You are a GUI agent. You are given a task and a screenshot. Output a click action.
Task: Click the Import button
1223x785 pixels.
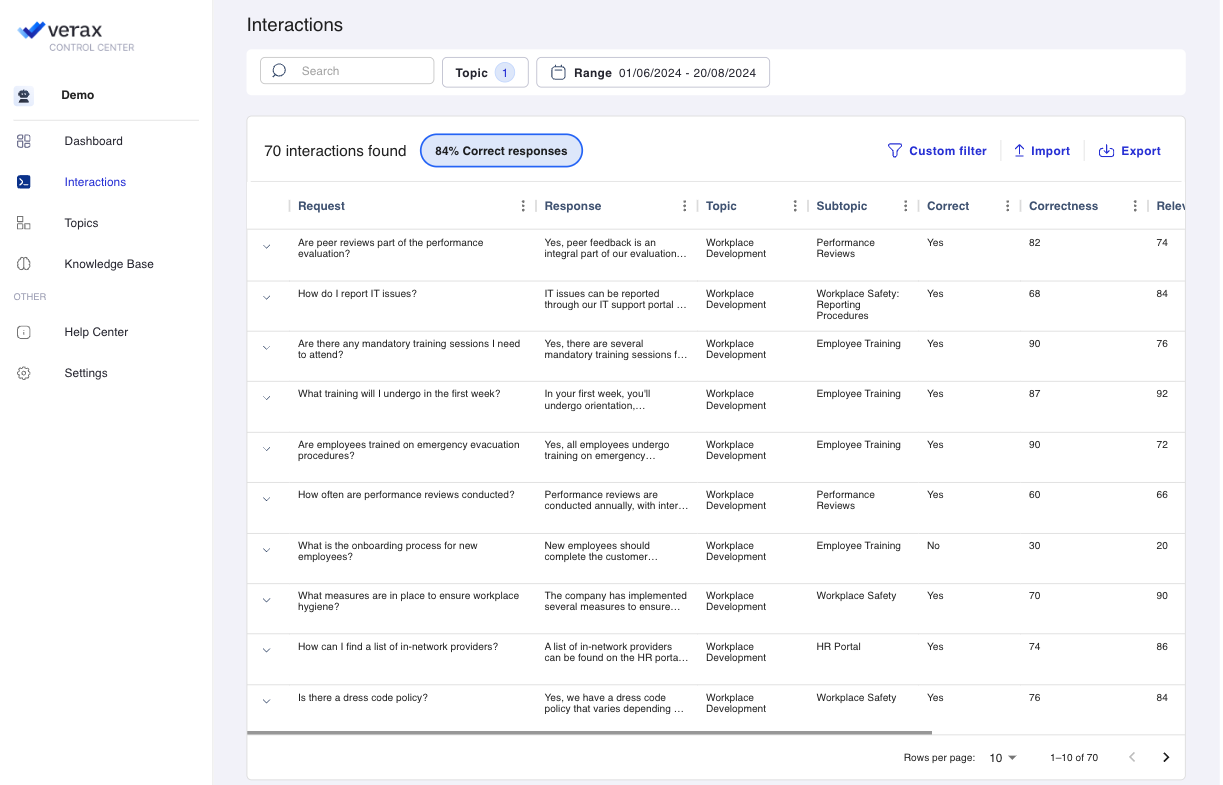1042,151
